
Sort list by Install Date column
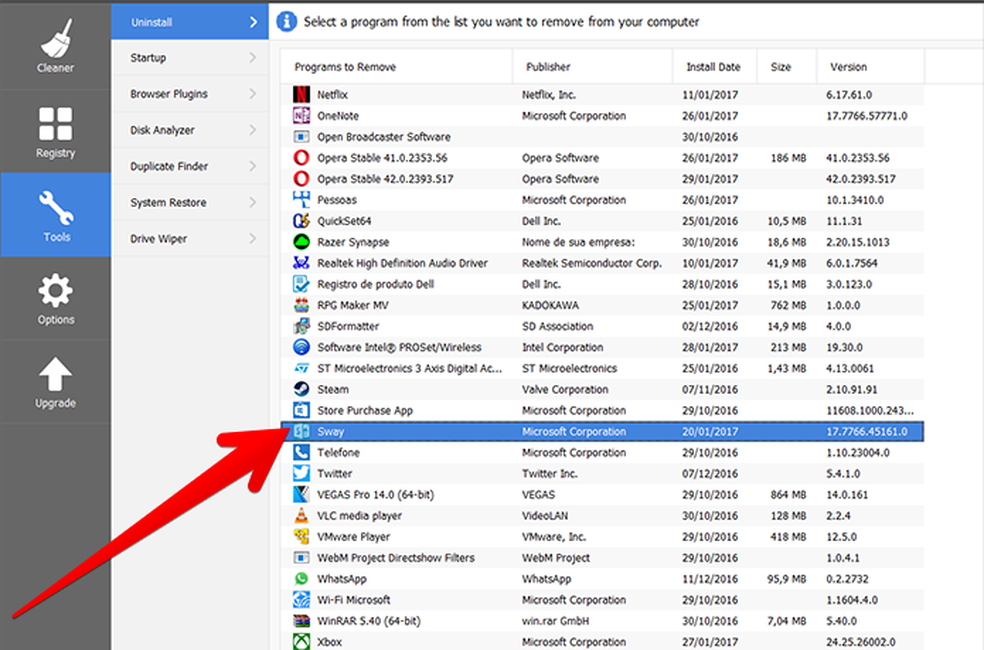pos(713,67)
